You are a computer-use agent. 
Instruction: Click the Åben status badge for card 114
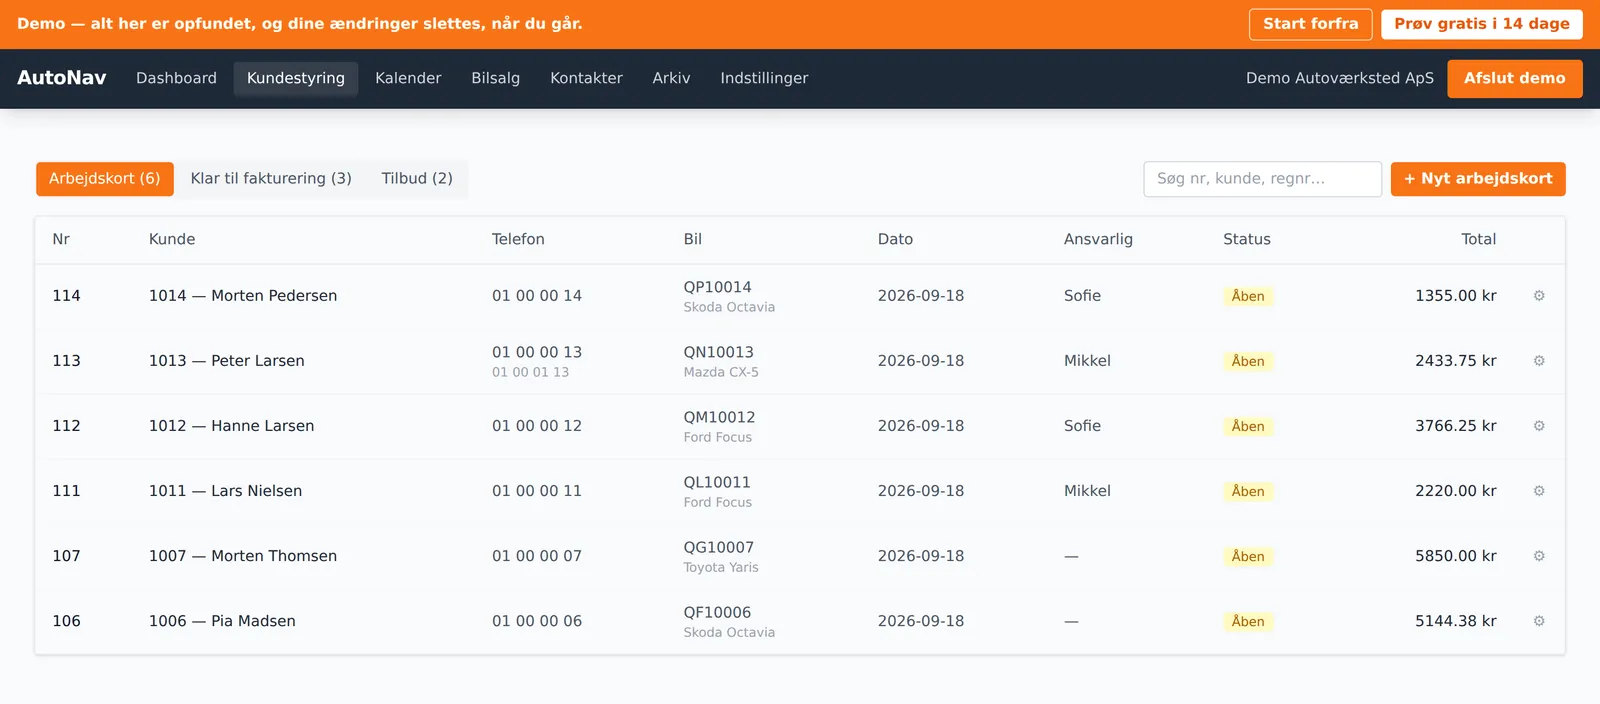(x=1248, y=296)
